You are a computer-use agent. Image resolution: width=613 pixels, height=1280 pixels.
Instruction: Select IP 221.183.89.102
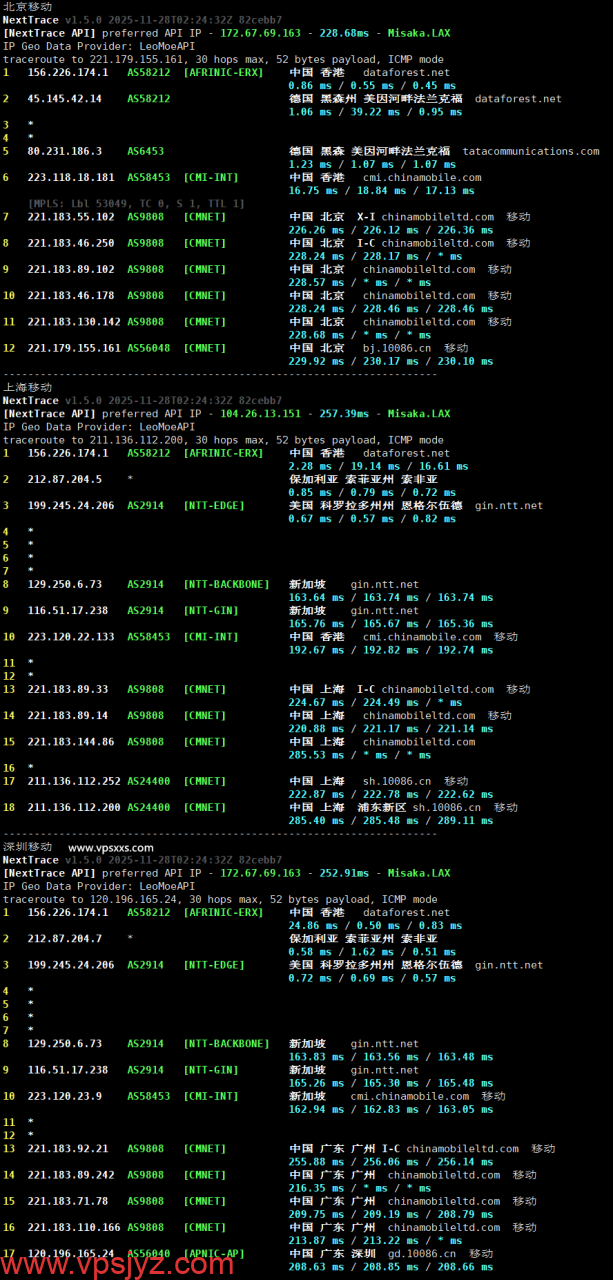click(71, 269)
